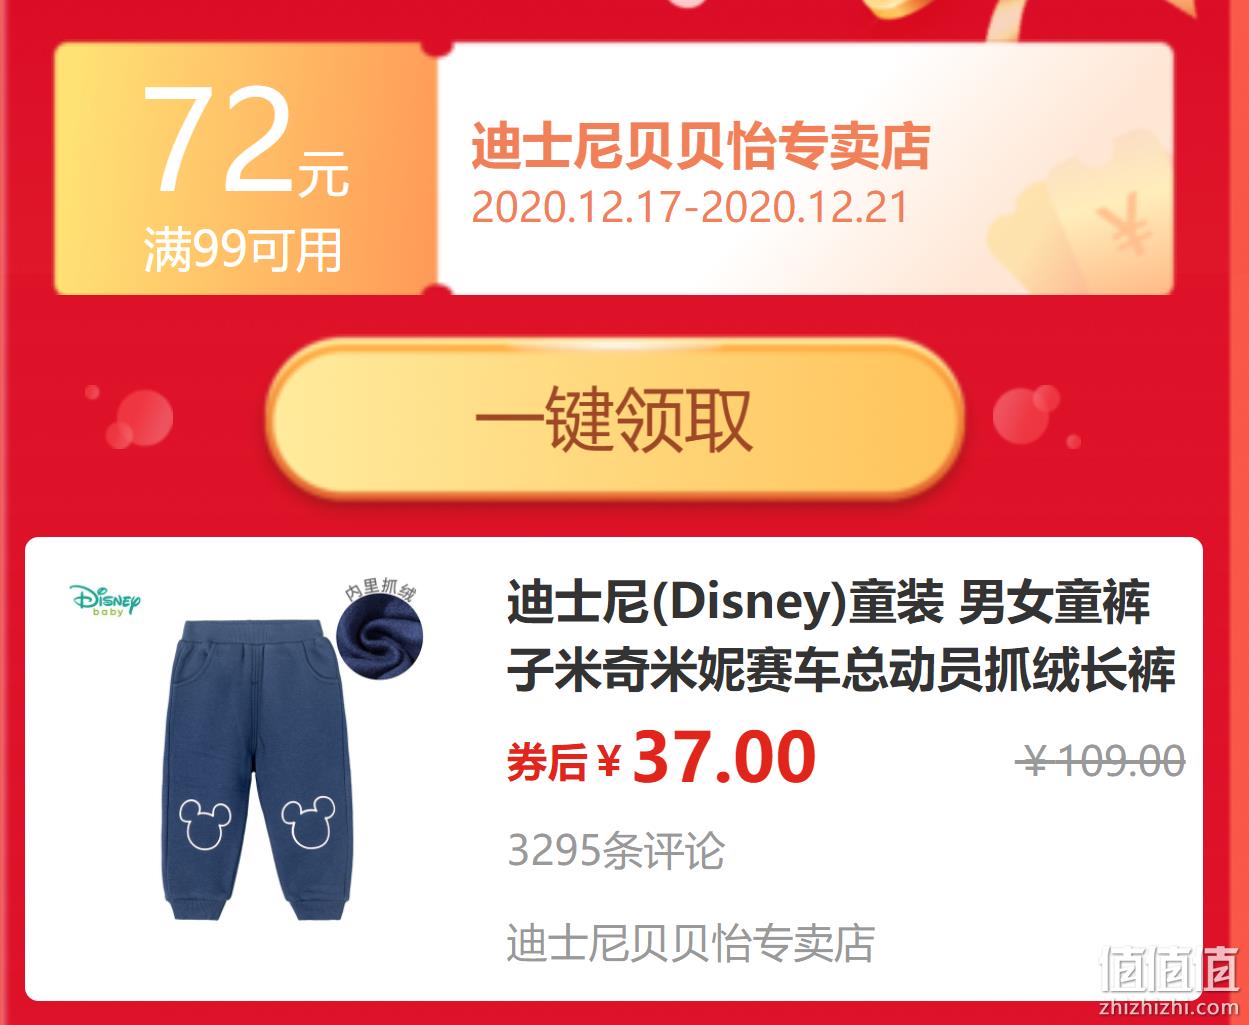Open store 迪士尼贝贝怡专卖店 under product
This screenshot has height=1025, width=1249.
690,943
